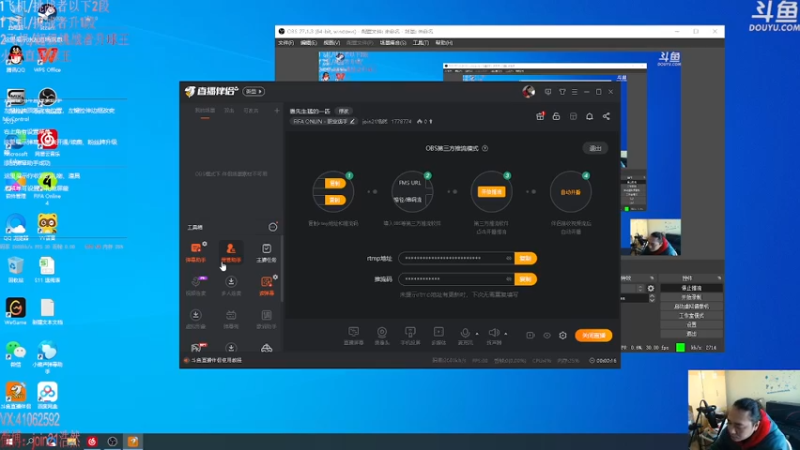Select the first scene tab with orange underline
Image resolution: width=800 pixels, height=450 pixels.
point(205,111)
